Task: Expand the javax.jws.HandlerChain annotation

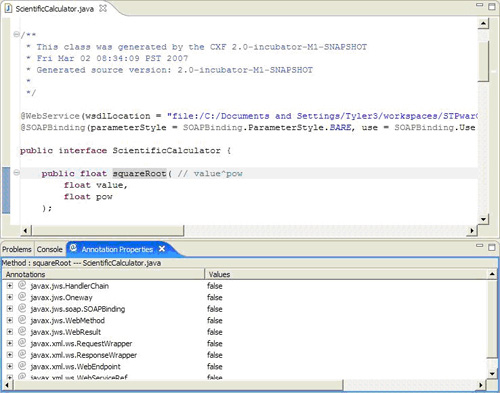Action: pyautogui.click(x=10, y=286)
